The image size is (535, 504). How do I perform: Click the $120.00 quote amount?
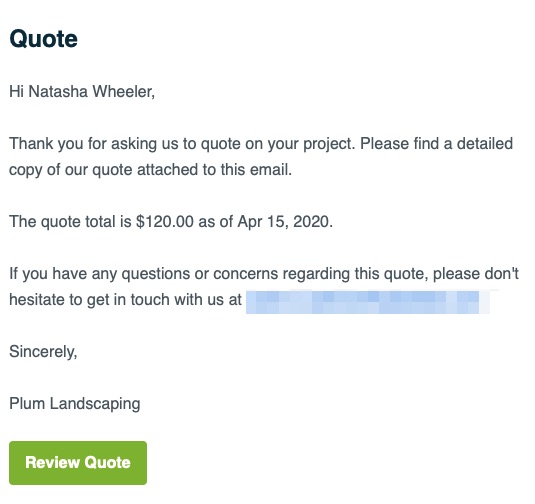[165, 221]
